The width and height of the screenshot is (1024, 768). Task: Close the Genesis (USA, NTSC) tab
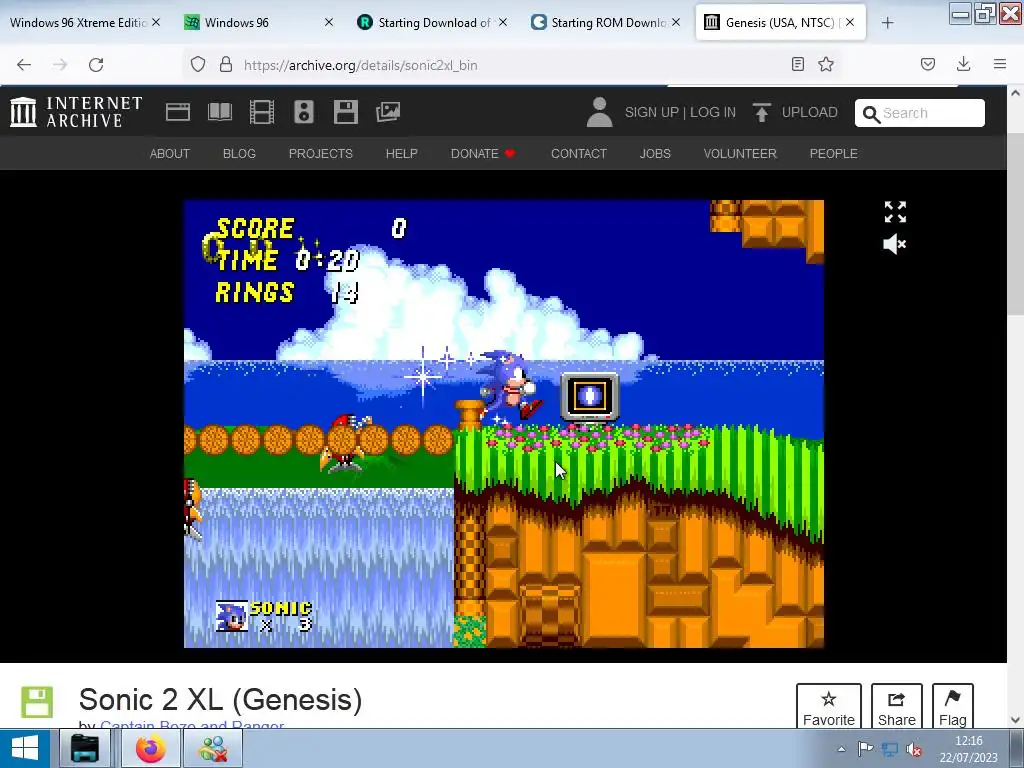[850, 23]
